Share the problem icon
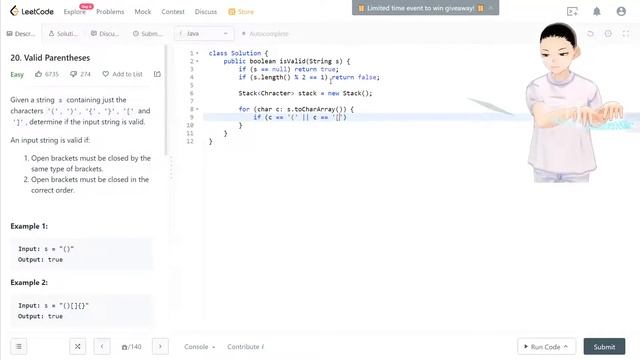 click(x=157, y=74)
